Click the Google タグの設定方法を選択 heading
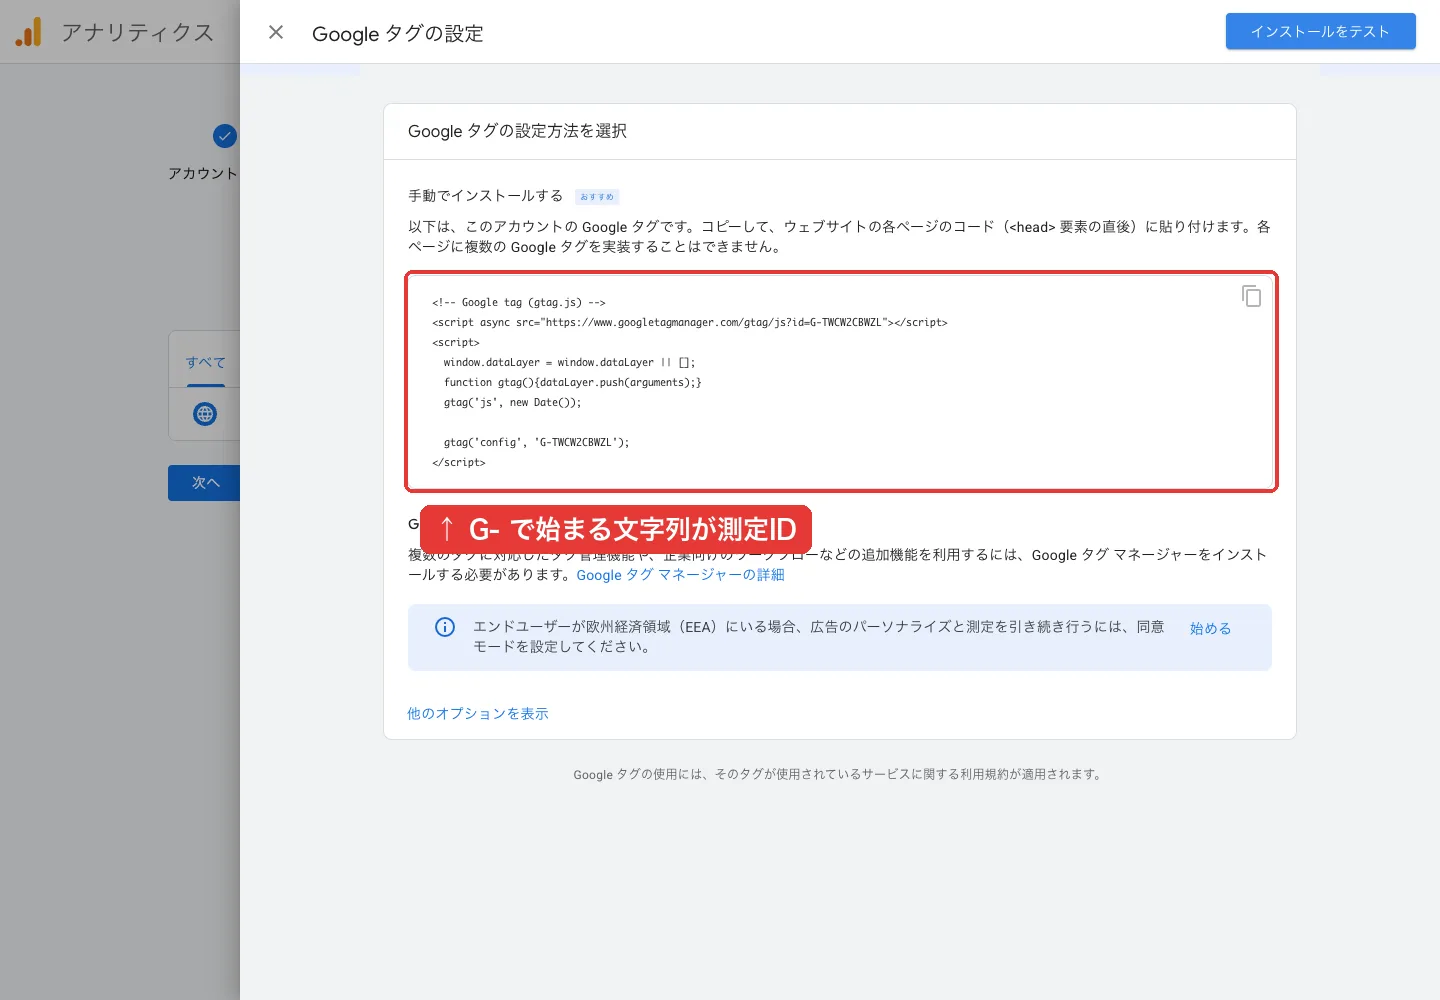1440x1000 pixels. [517, 131]
